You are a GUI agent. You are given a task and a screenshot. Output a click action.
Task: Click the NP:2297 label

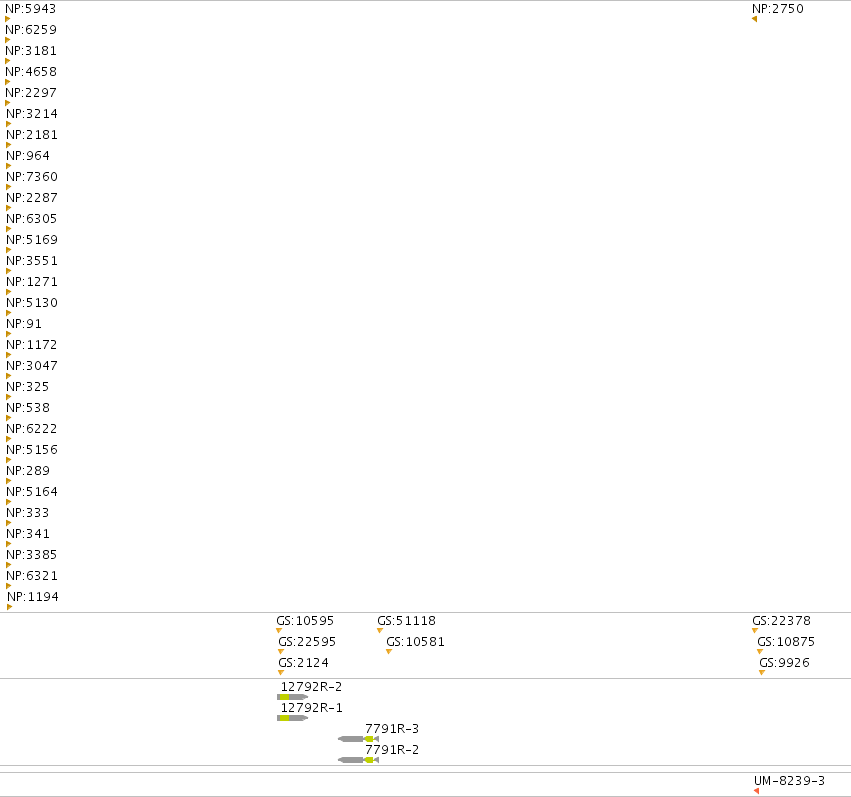[31, 93]
